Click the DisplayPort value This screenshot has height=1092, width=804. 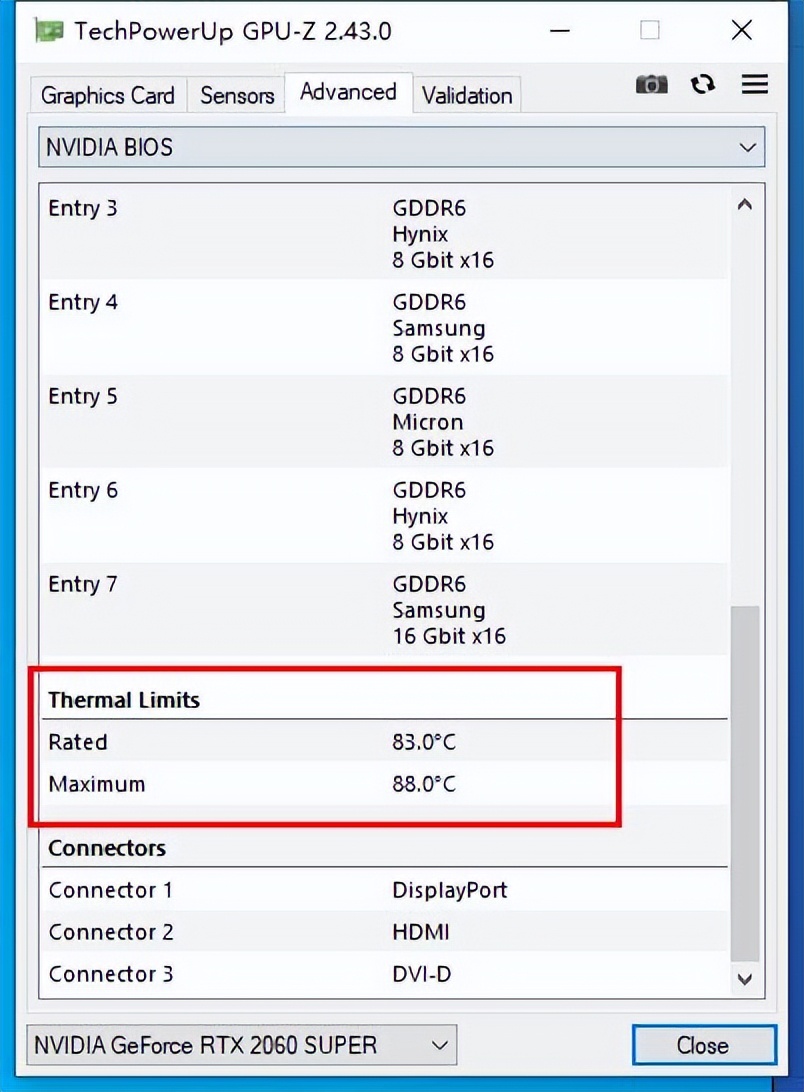[x=450, y=891]
